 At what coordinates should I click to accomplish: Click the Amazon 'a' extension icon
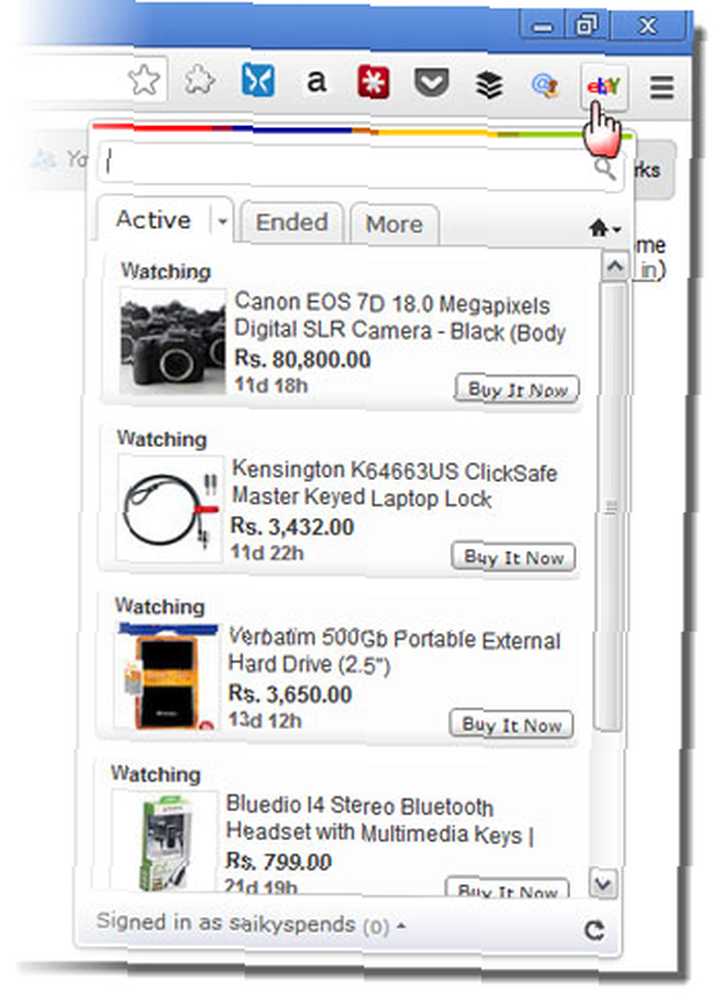coord(316,82)
